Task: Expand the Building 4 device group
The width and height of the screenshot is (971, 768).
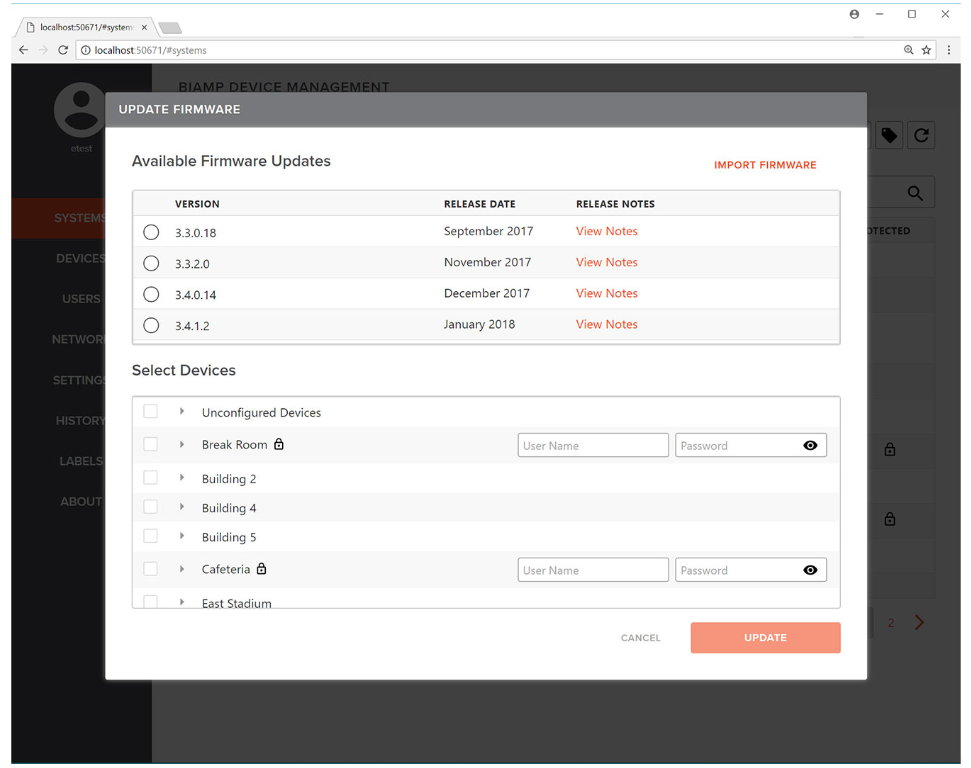Action: [x=182, y=508]
